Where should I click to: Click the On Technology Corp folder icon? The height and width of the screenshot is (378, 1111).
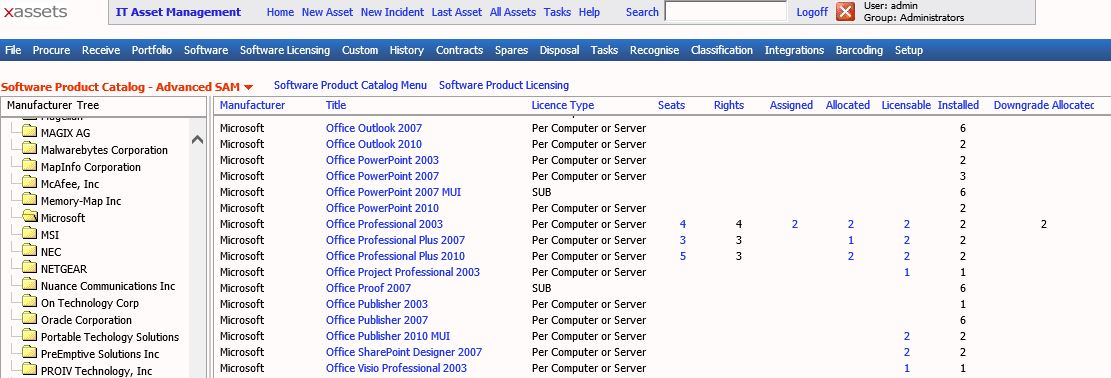29,302
